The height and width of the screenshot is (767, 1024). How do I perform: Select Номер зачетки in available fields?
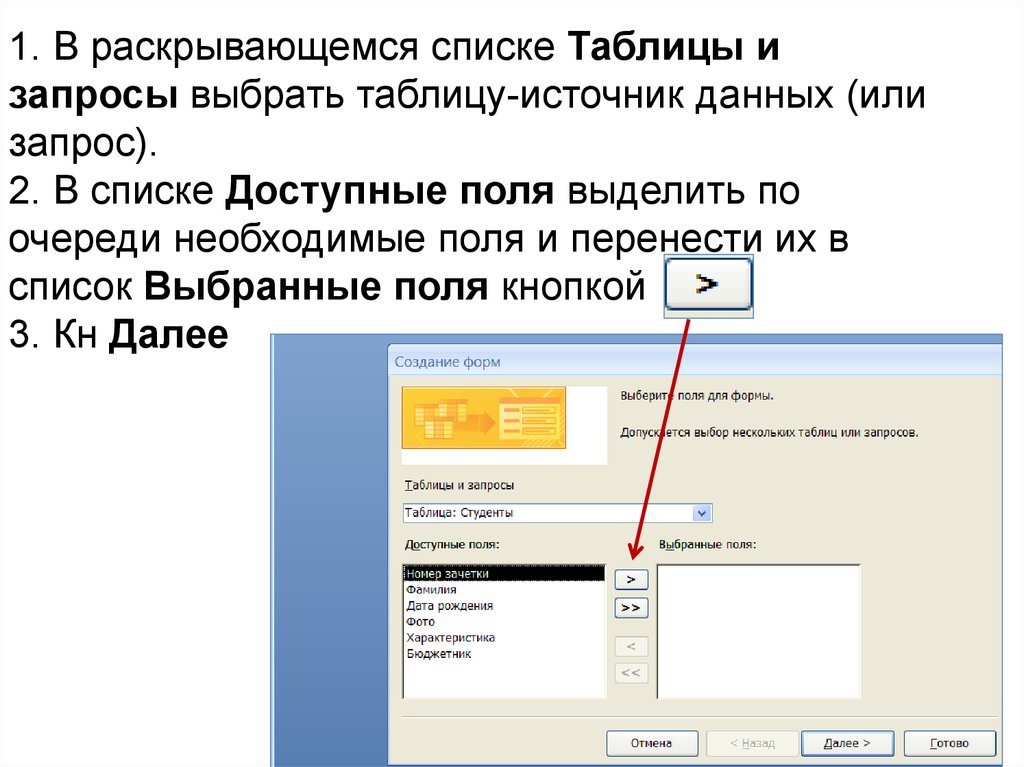click(448, 574)
